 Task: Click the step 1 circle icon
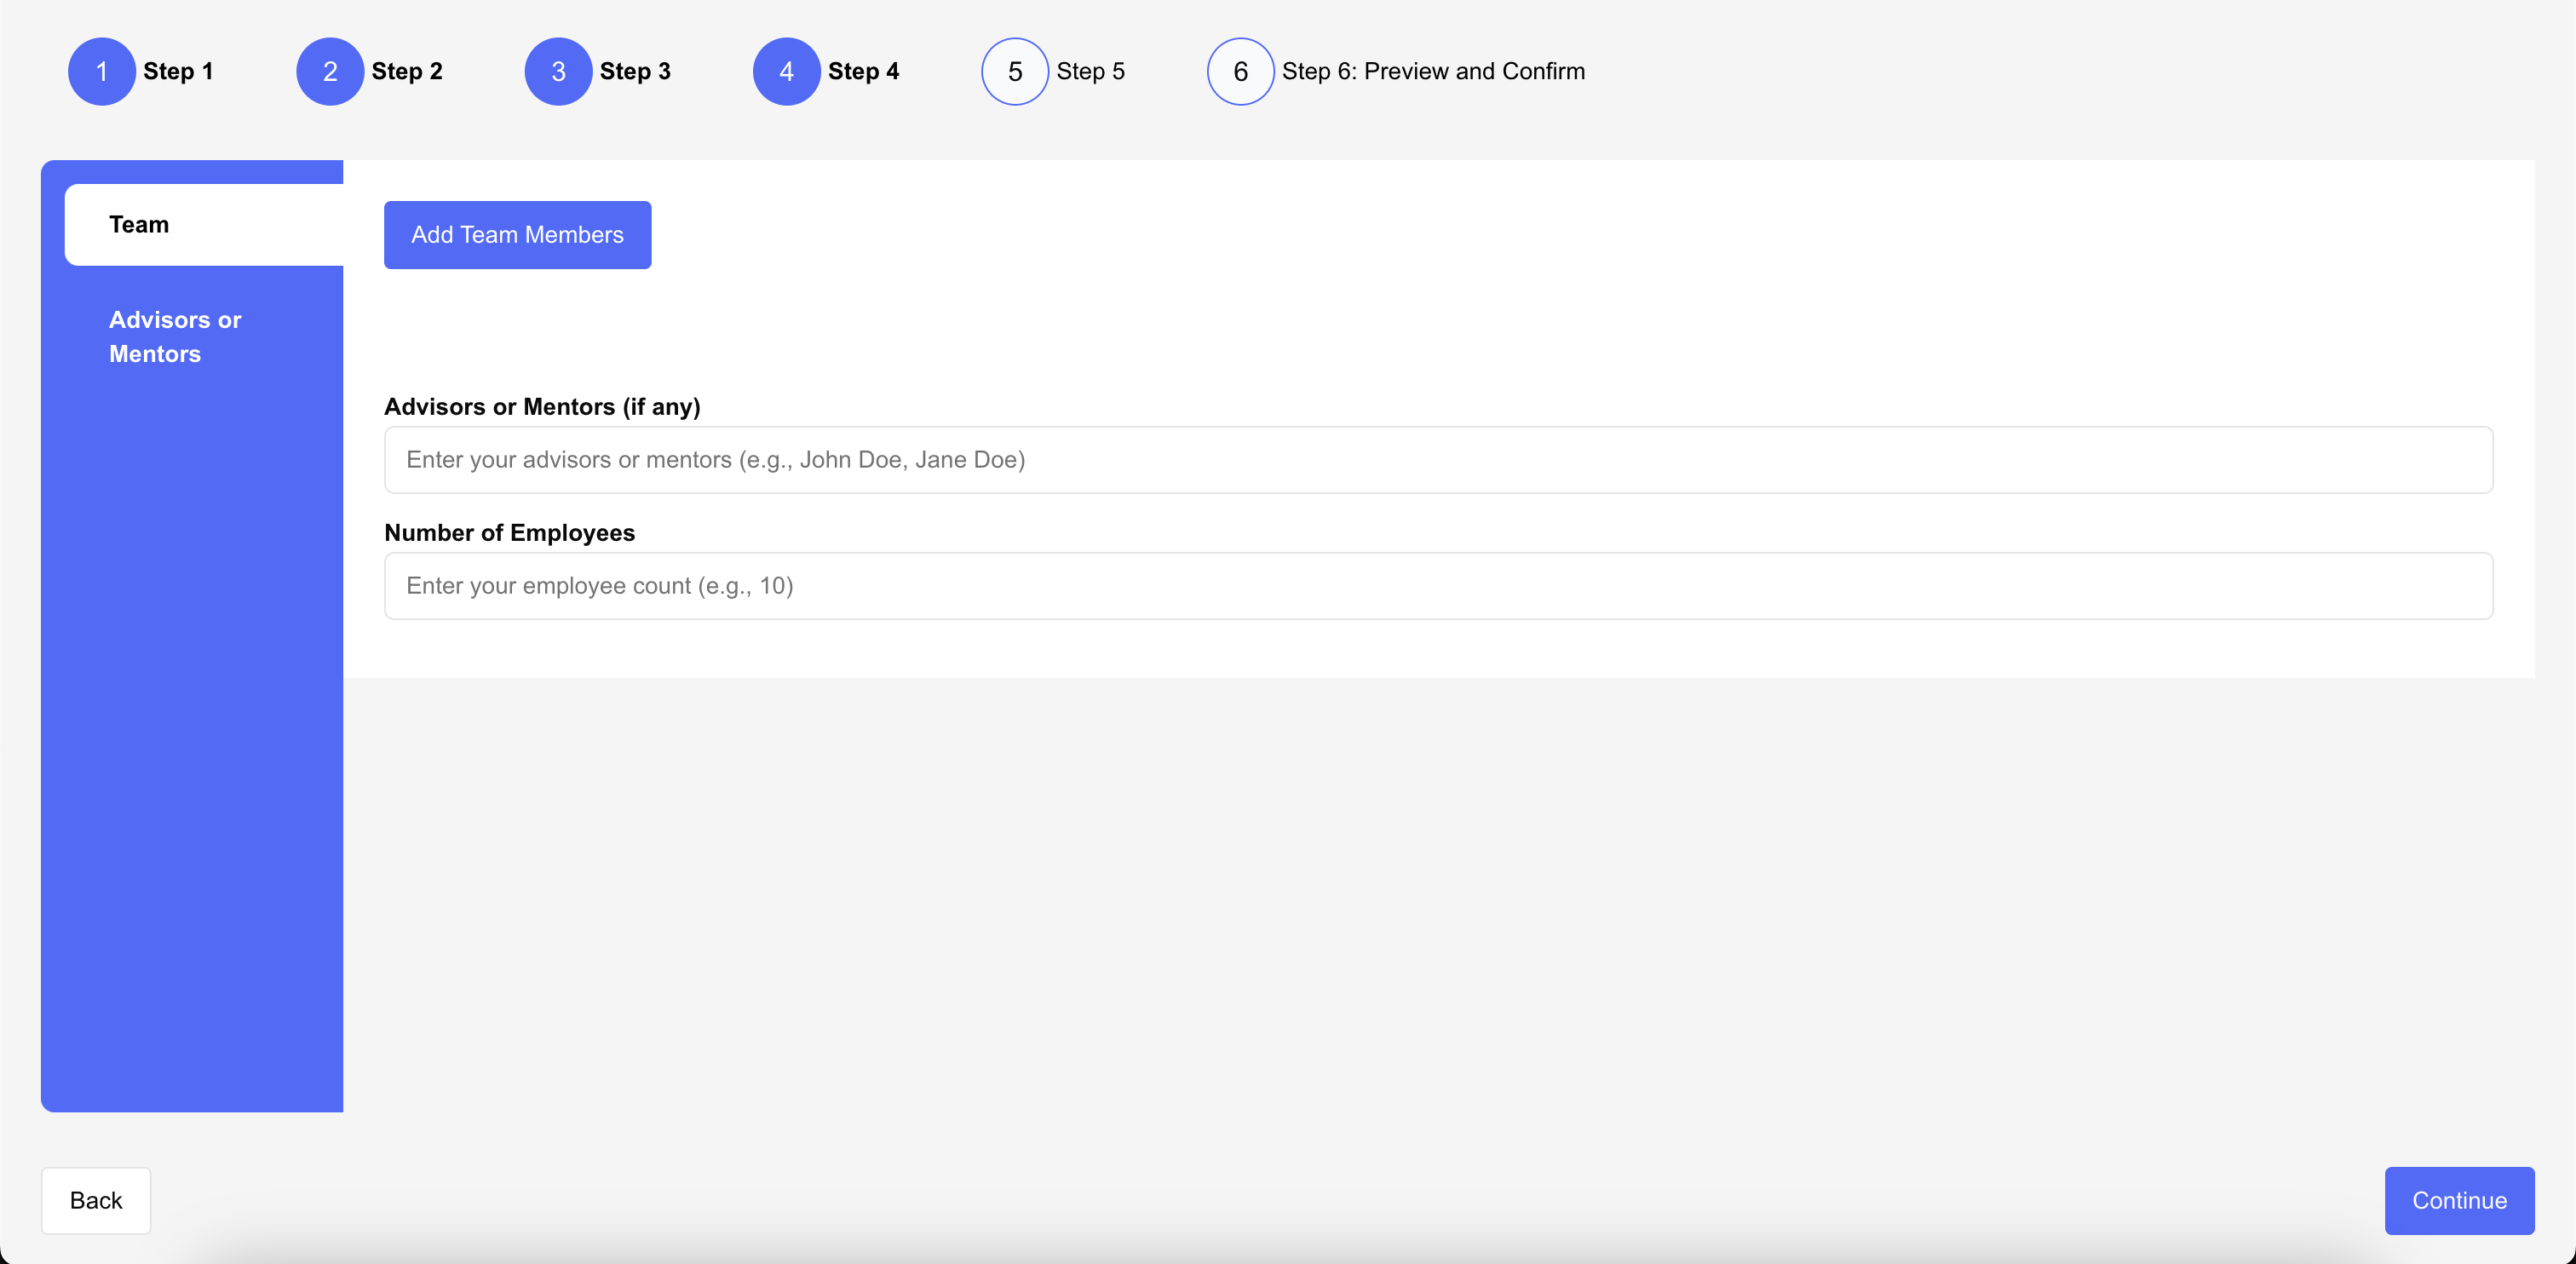click(x=101, y=71)
